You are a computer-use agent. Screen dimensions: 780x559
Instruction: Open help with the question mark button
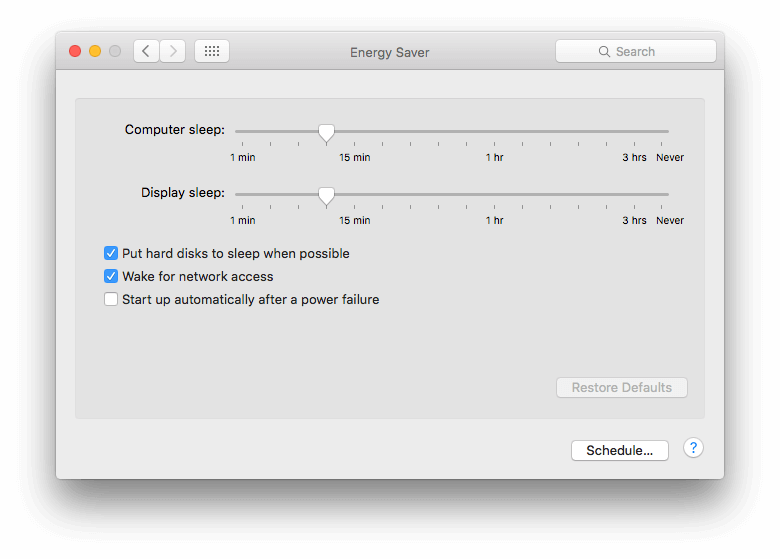693,448
